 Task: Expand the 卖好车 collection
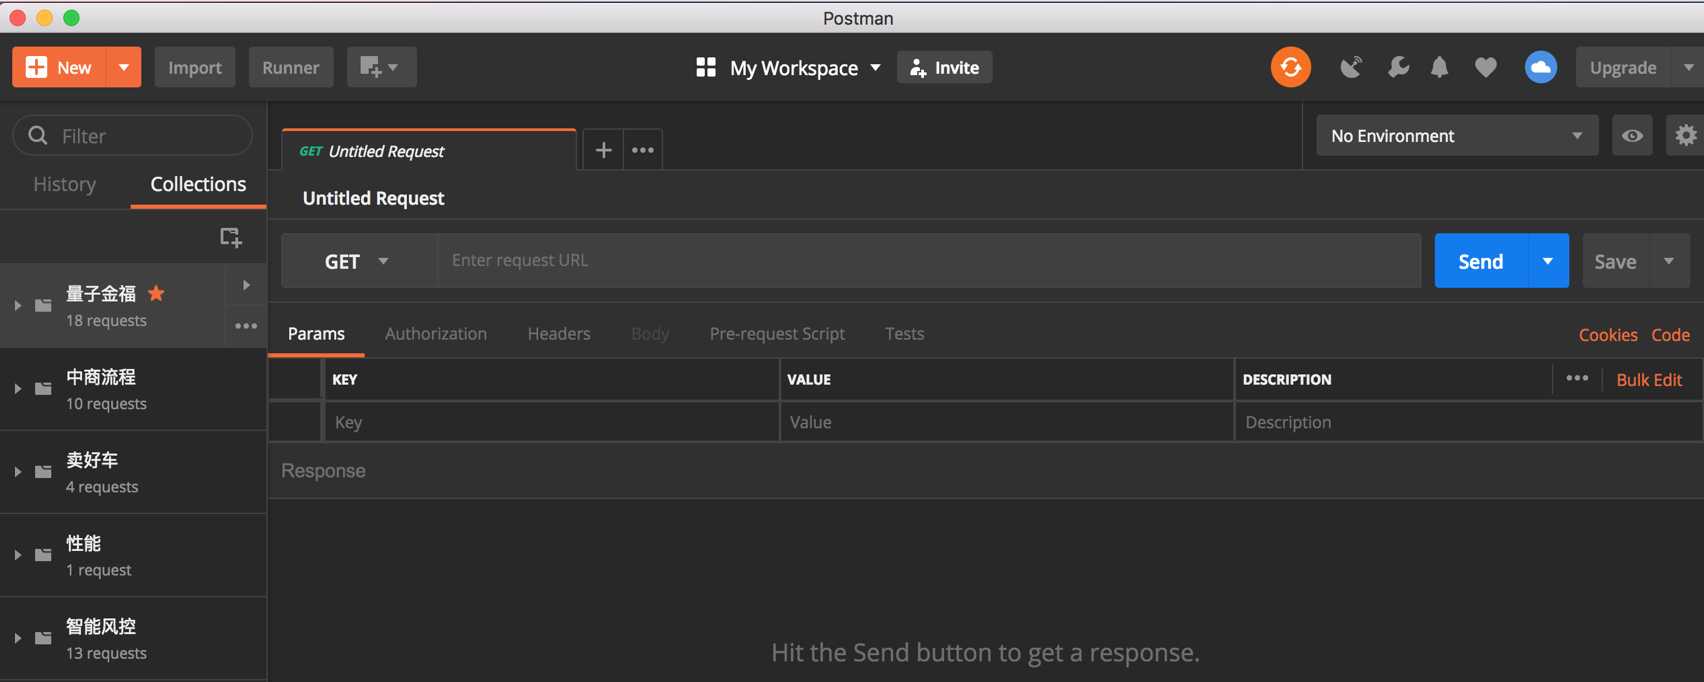point(17,471)
